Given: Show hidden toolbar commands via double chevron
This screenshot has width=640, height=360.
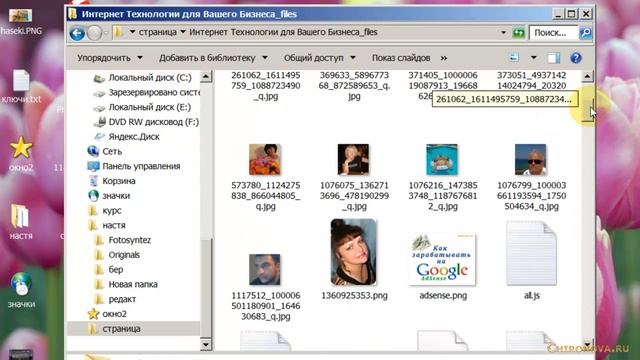Looking at the screenshot, I should (444, 58).
